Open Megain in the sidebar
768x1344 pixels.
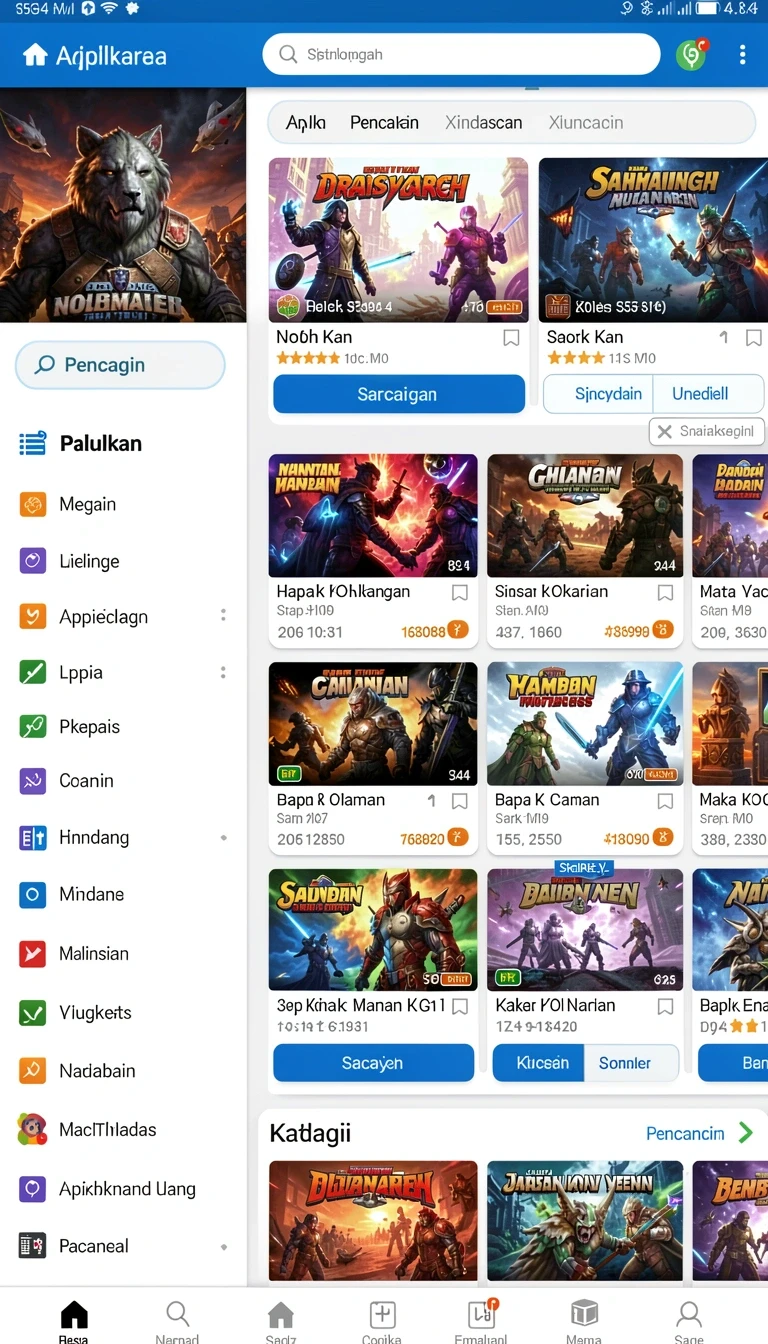coord(88,504)
